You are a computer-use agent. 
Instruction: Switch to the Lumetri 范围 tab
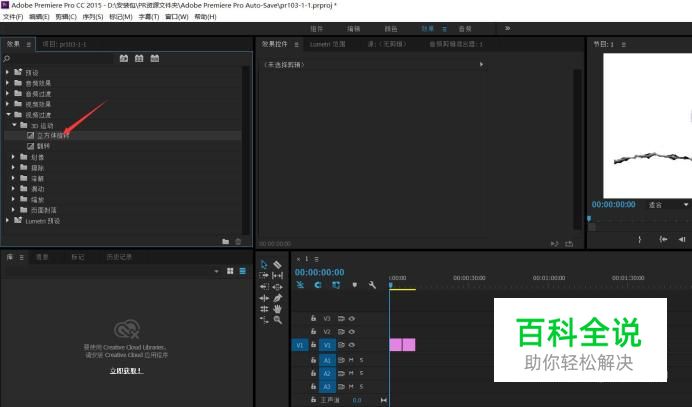(327, 44)
